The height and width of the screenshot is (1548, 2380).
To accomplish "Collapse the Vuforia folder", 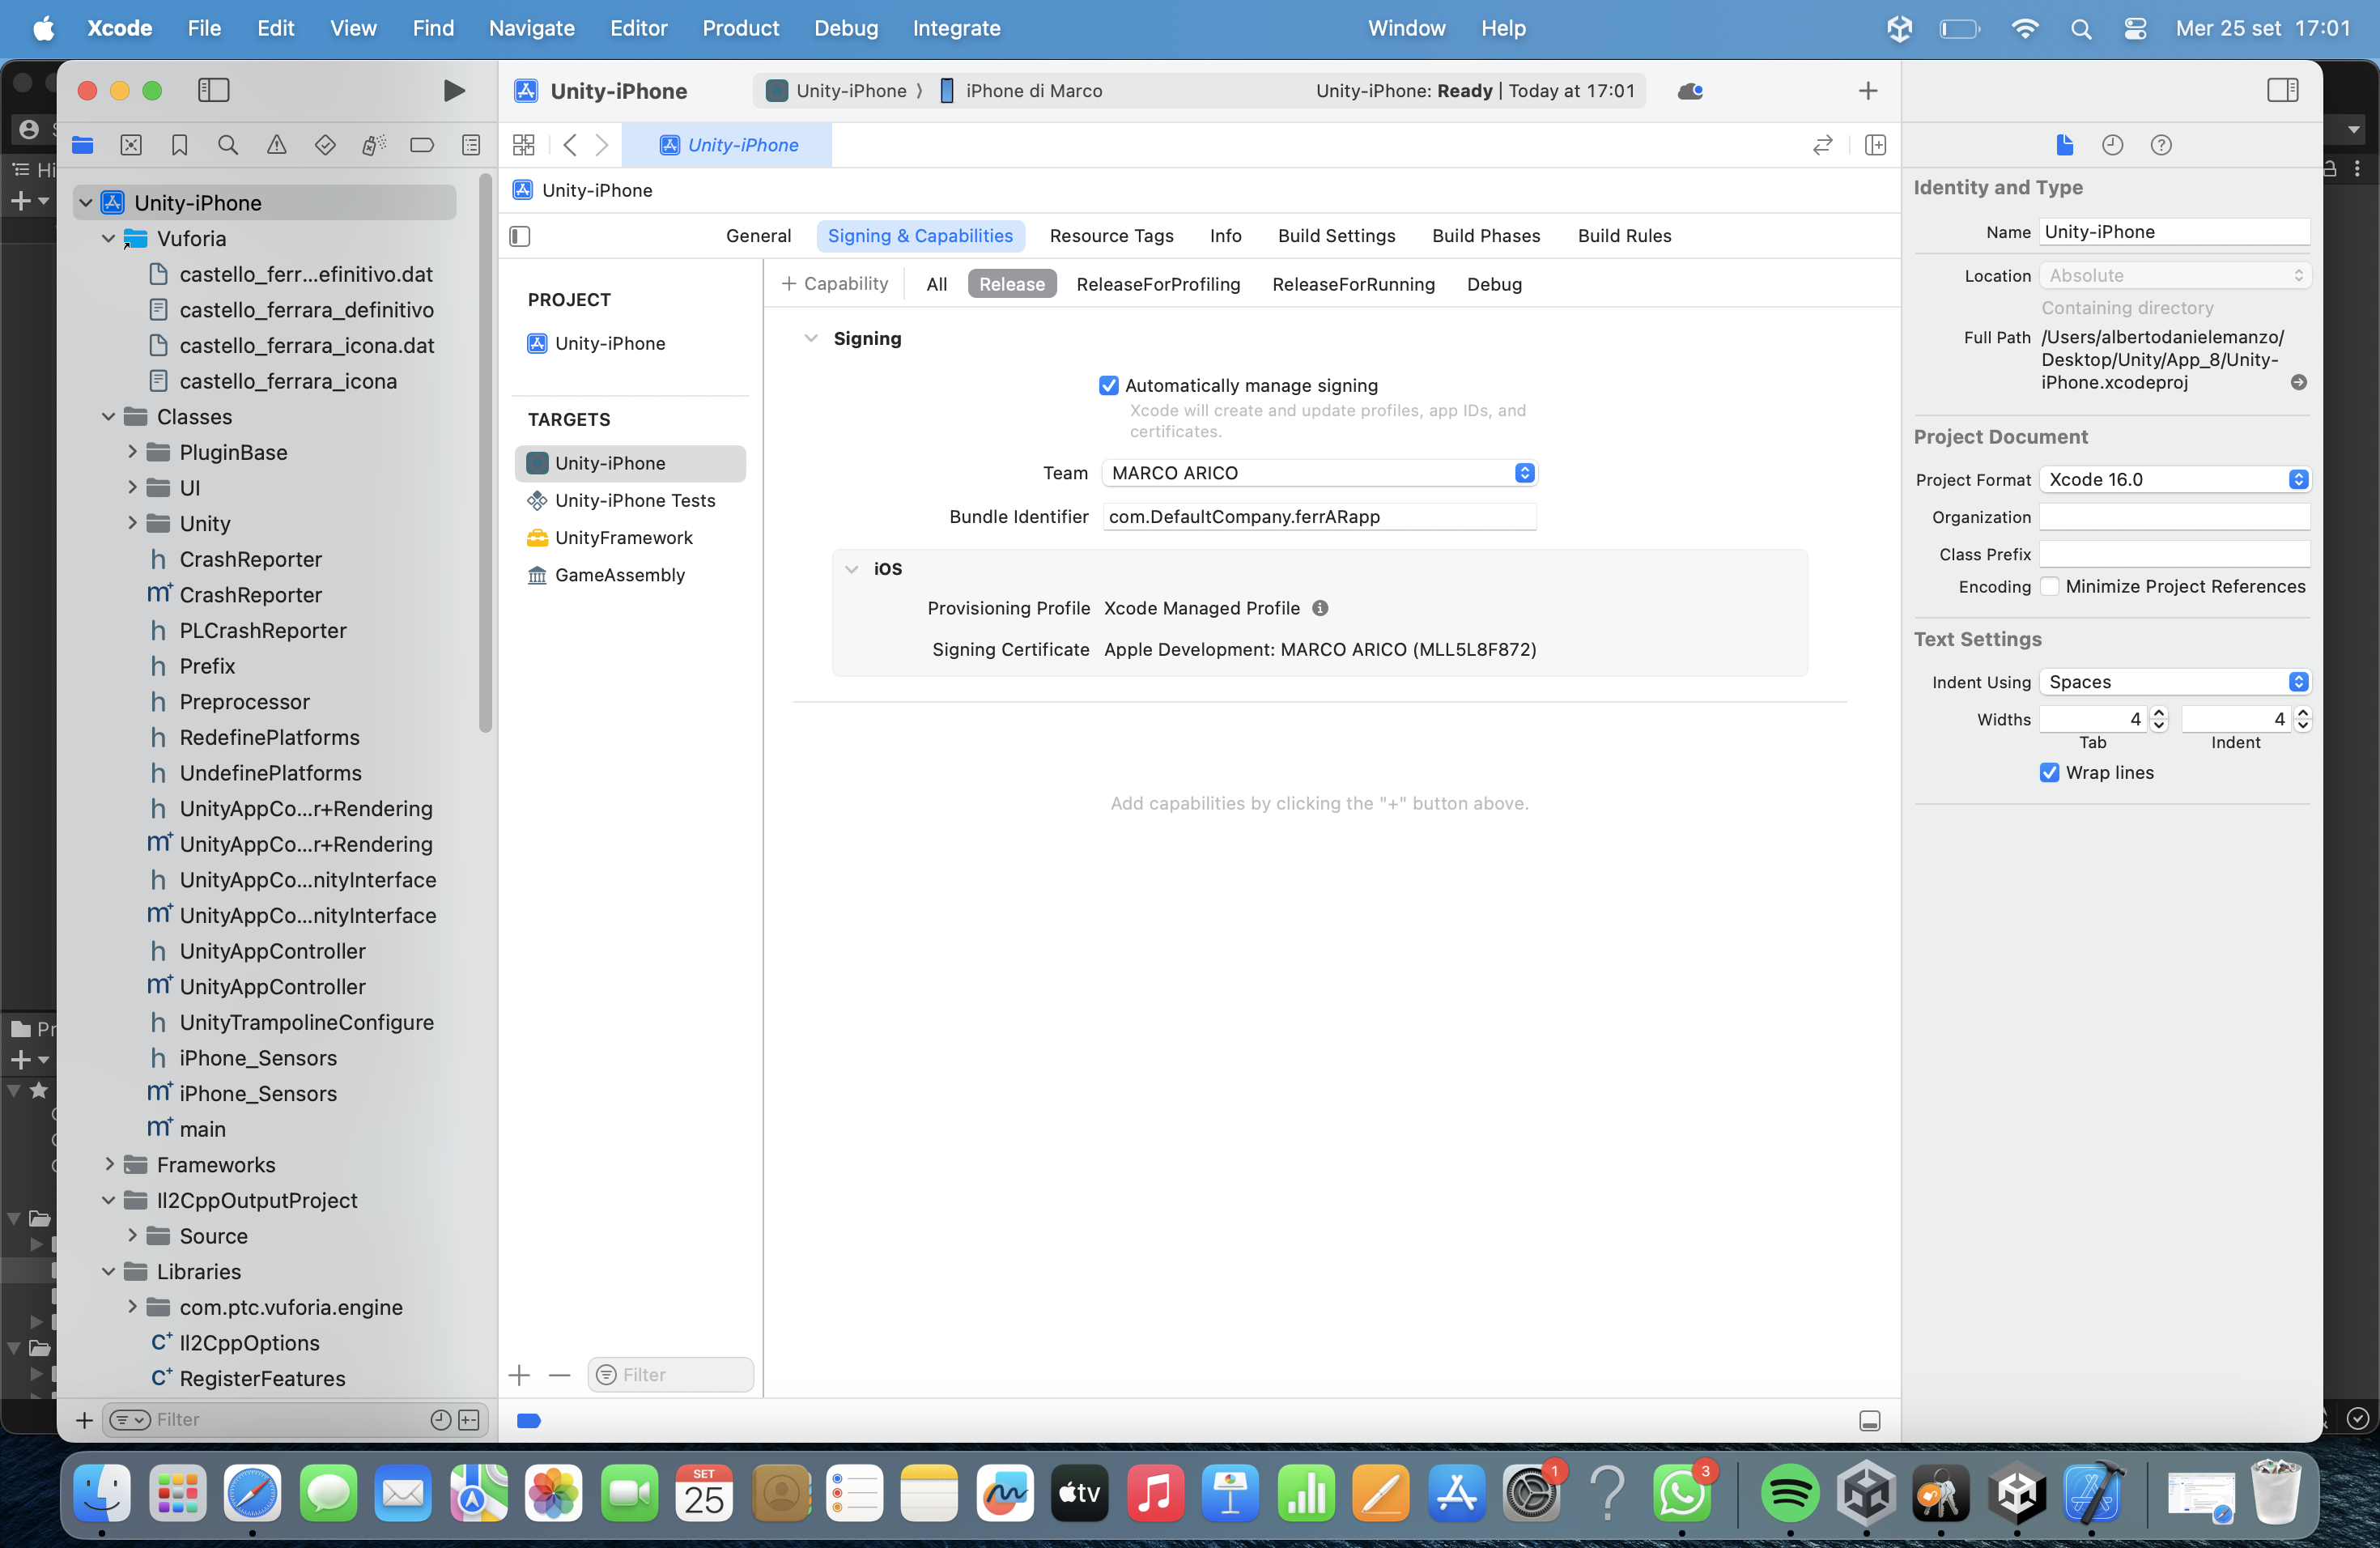I will (x=108, y=238).
